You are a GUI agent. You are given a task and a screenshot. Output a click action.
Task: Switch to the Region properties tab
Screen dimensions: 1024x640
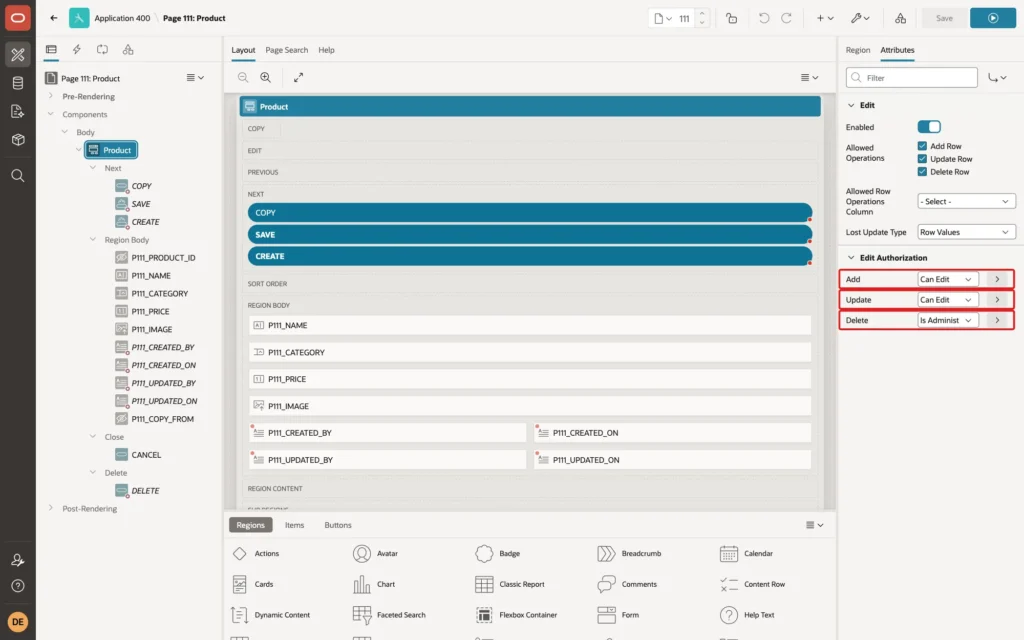coord(857,50)
